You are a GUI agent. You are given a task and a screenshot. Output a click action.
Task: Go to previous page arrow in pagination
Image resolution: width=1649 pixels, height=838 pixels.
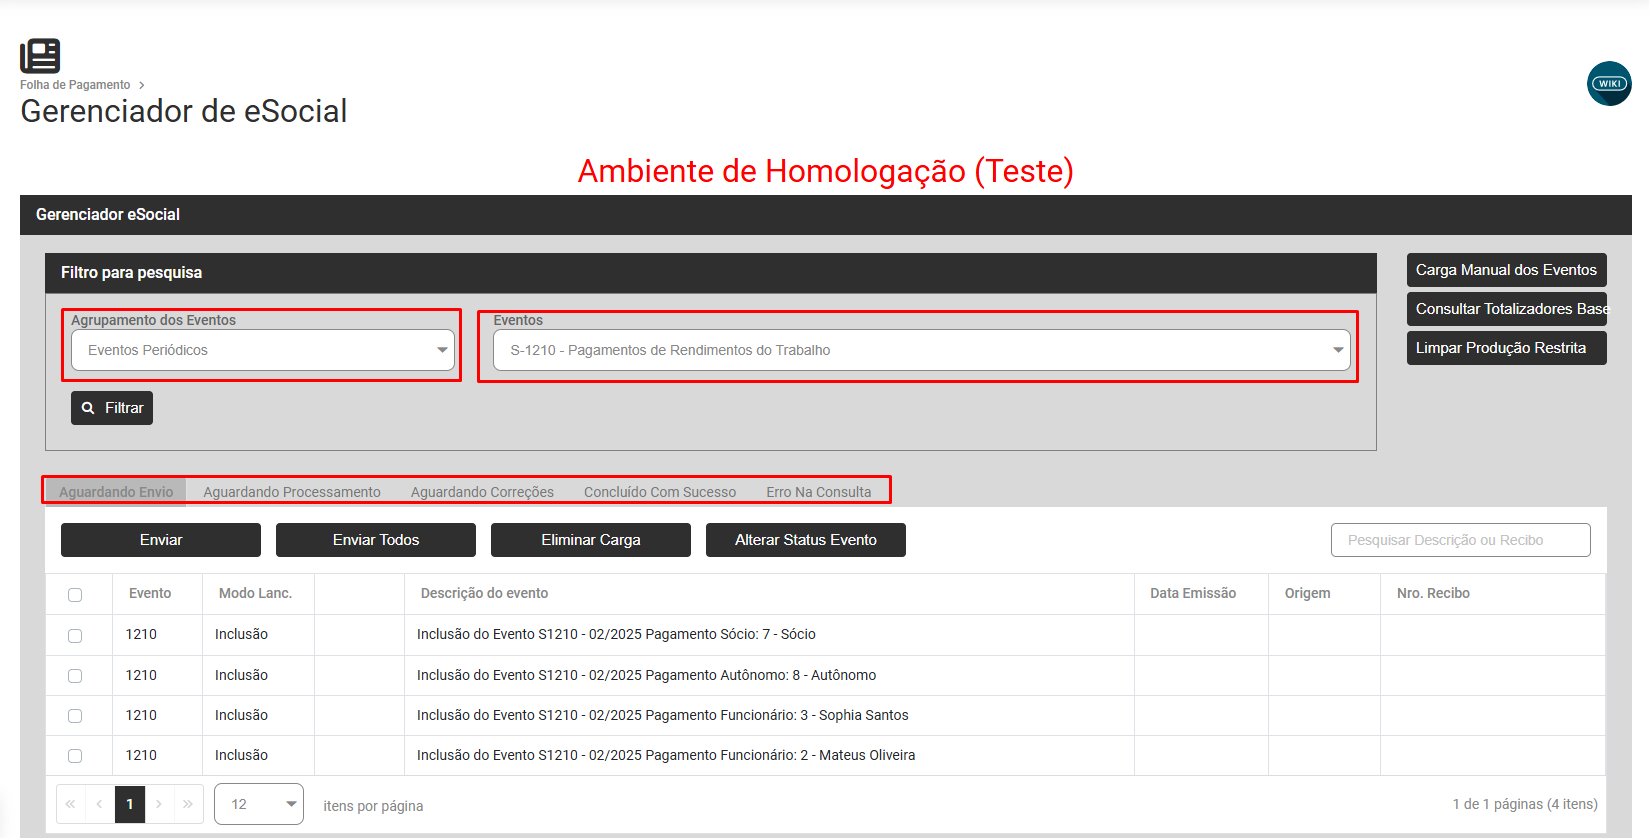(99, 804)
